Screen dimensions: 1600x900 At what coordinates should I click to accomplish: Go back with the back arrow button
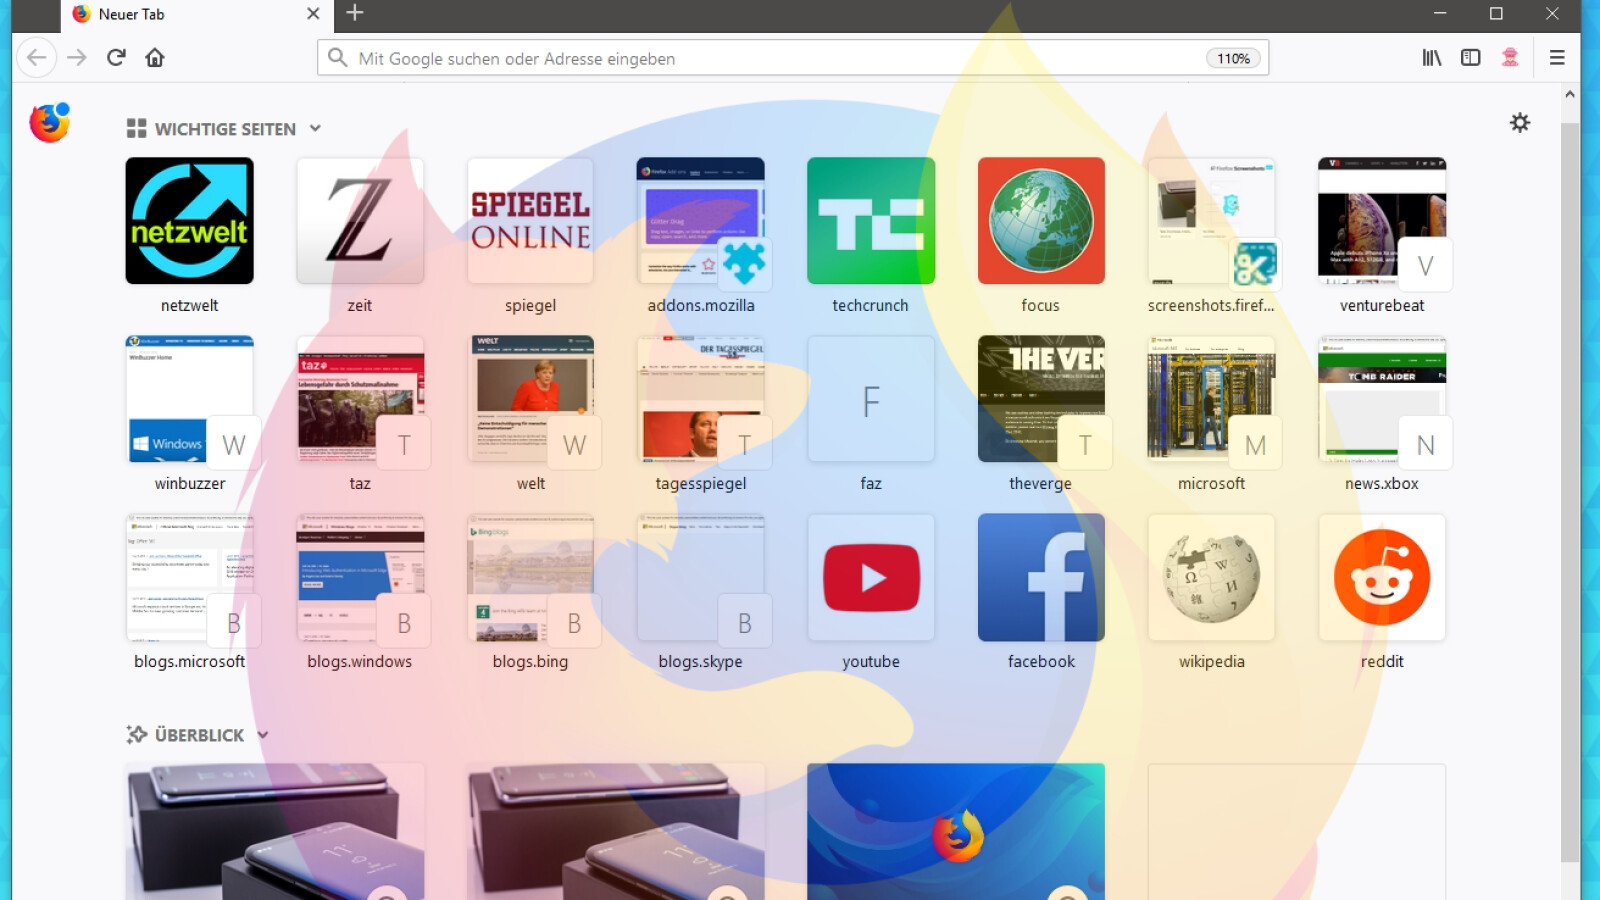pyautogui.click(x=37, y=57)
